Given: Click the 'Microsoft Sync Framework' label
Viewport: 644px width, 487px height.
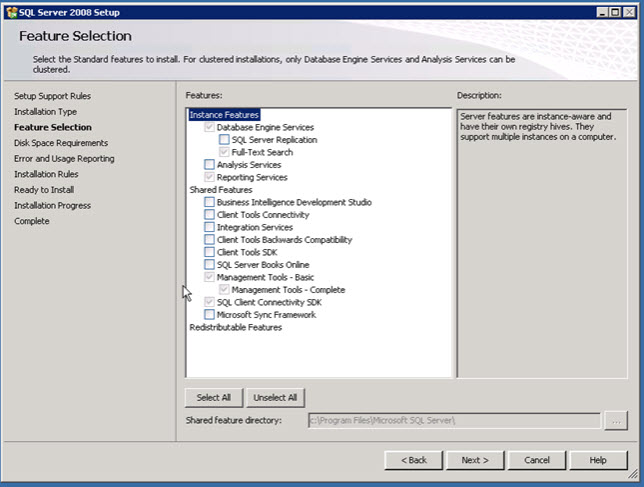Looking at the screenshot, I should [x=267, y=315].
